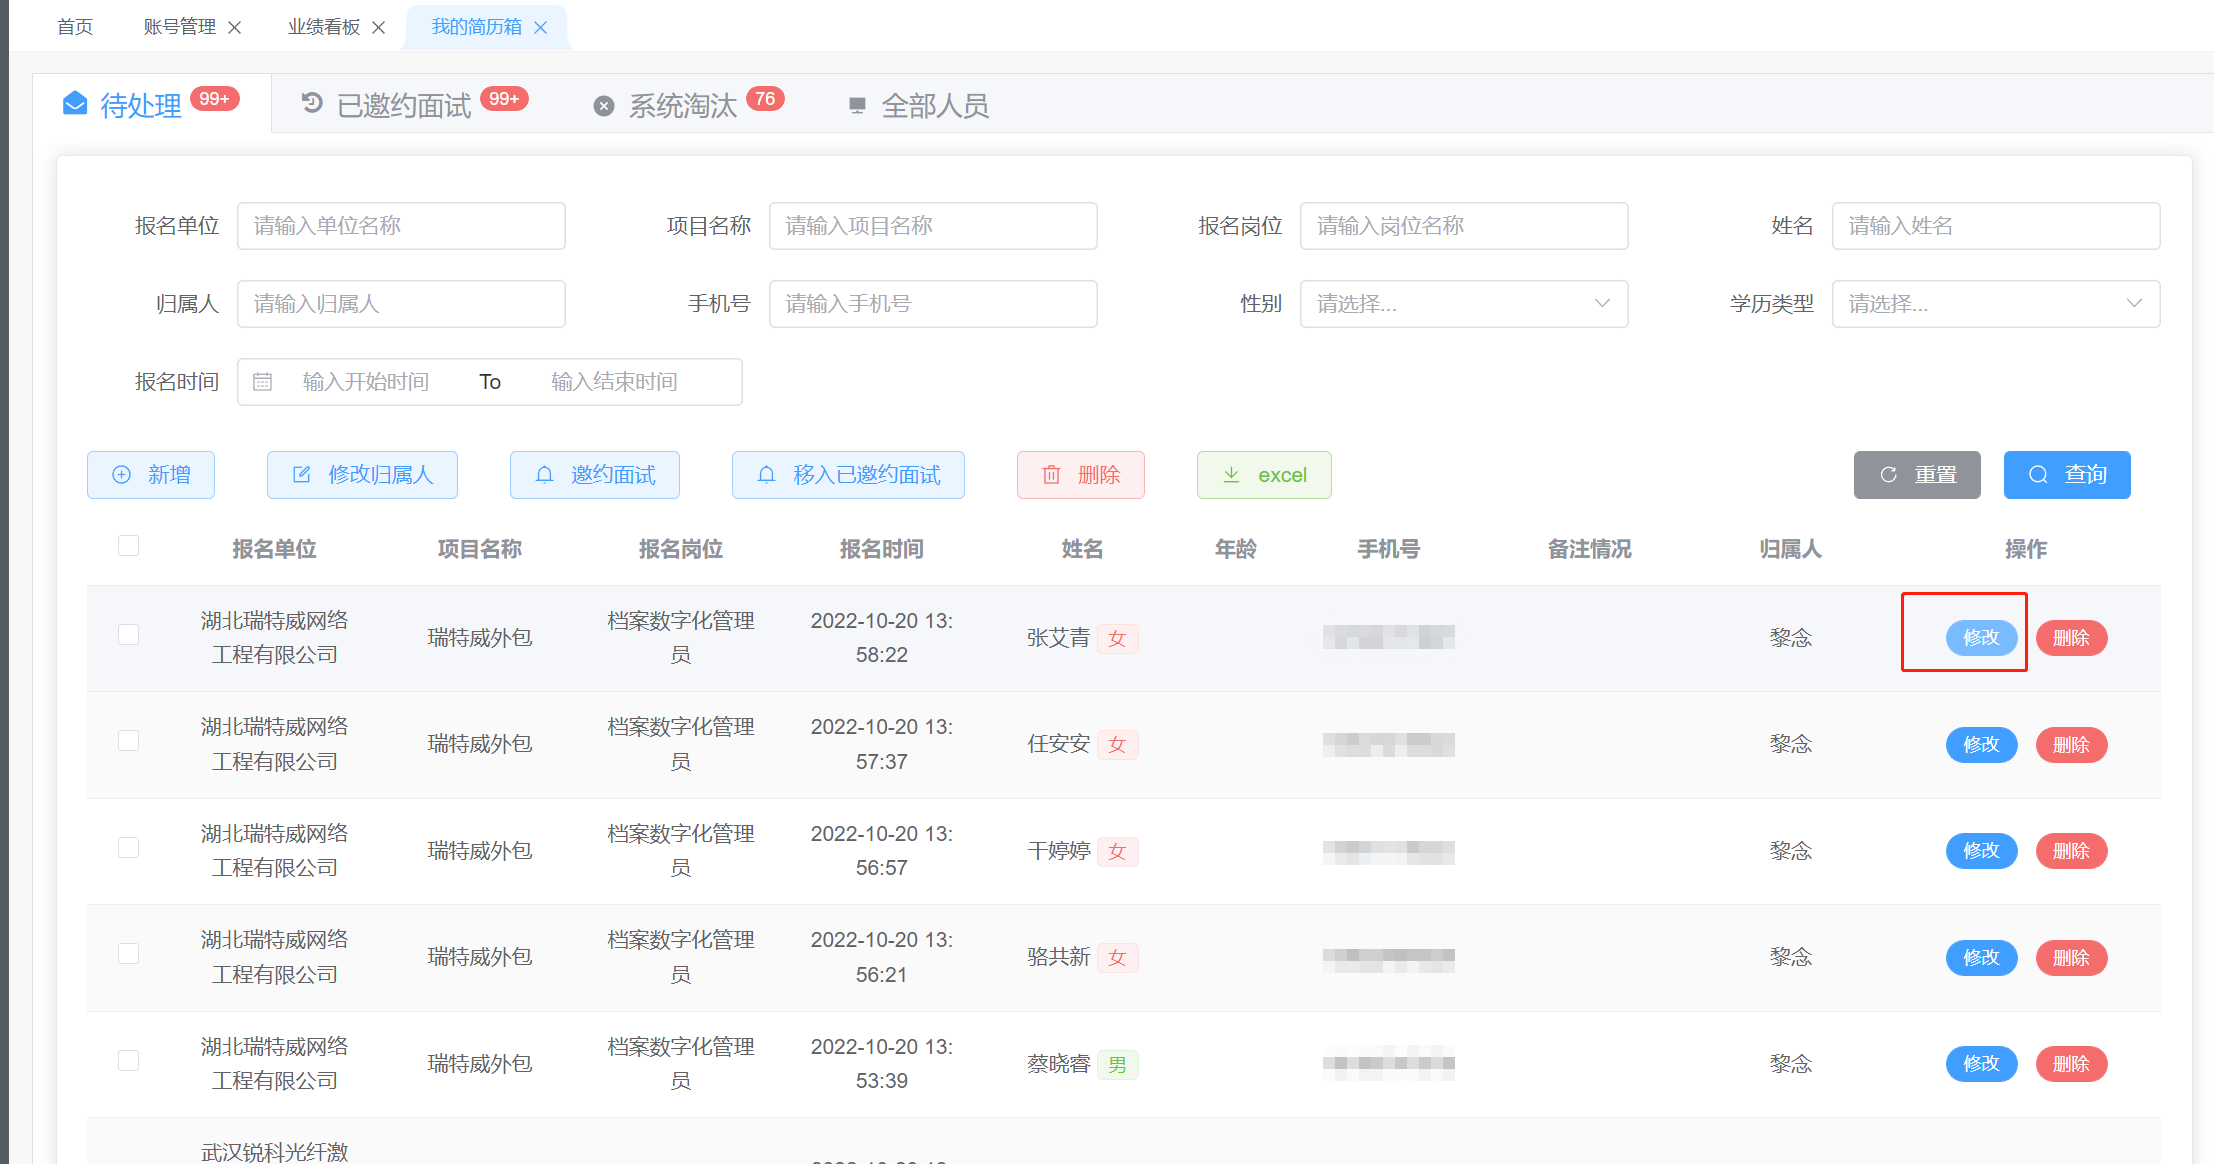Check the row checkbox for 张艾青
The width and height of the screenshot is (2214, 1164).
tap(128, 635)
